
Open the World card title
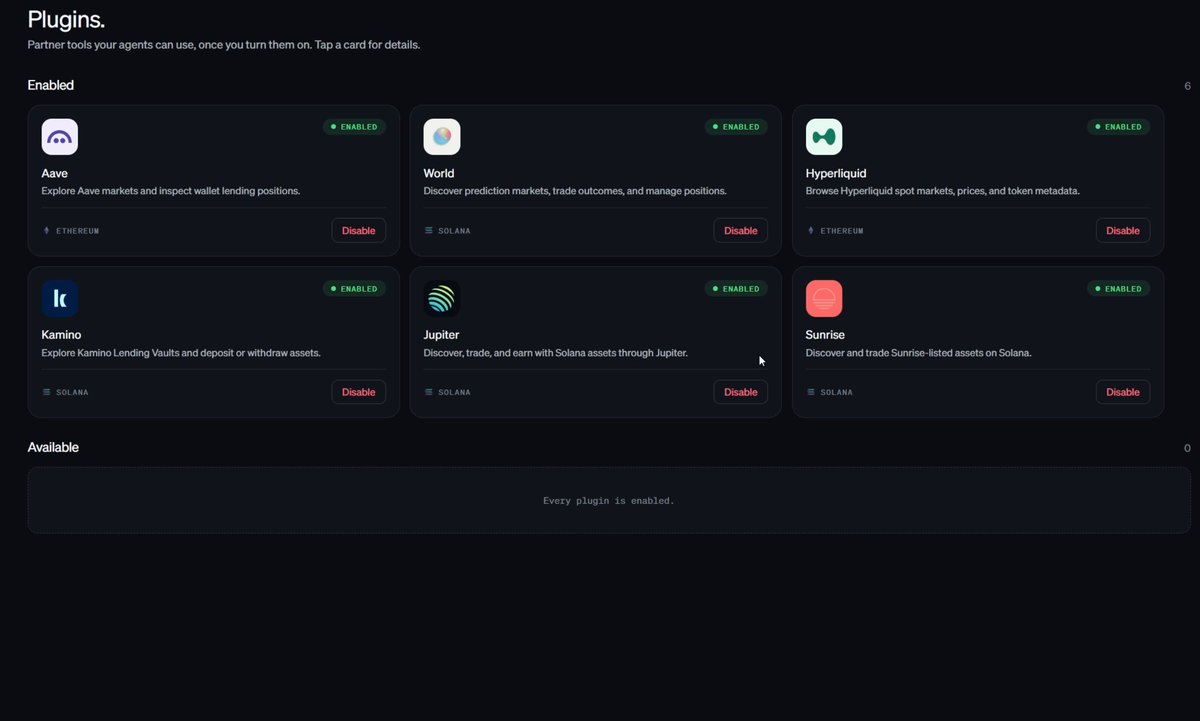tap(439, 173)
